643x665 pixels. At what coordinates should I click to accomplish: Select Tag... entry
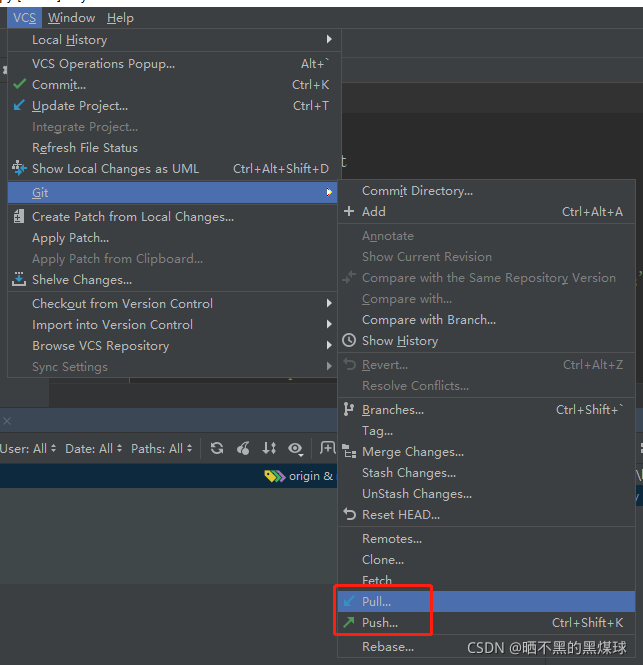pyautogui.click(x=486, y=430)
